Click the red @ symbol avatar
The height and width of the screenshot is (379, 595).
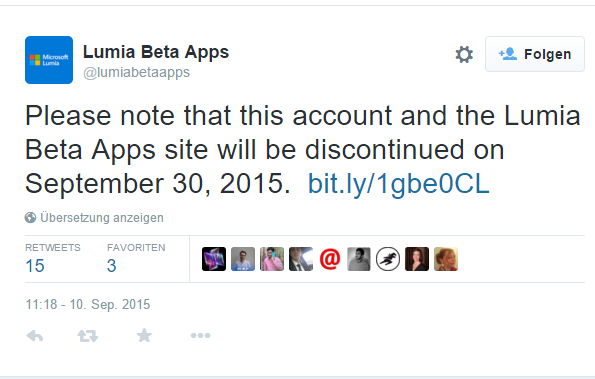pyautogui.click(x=330, y=259)
